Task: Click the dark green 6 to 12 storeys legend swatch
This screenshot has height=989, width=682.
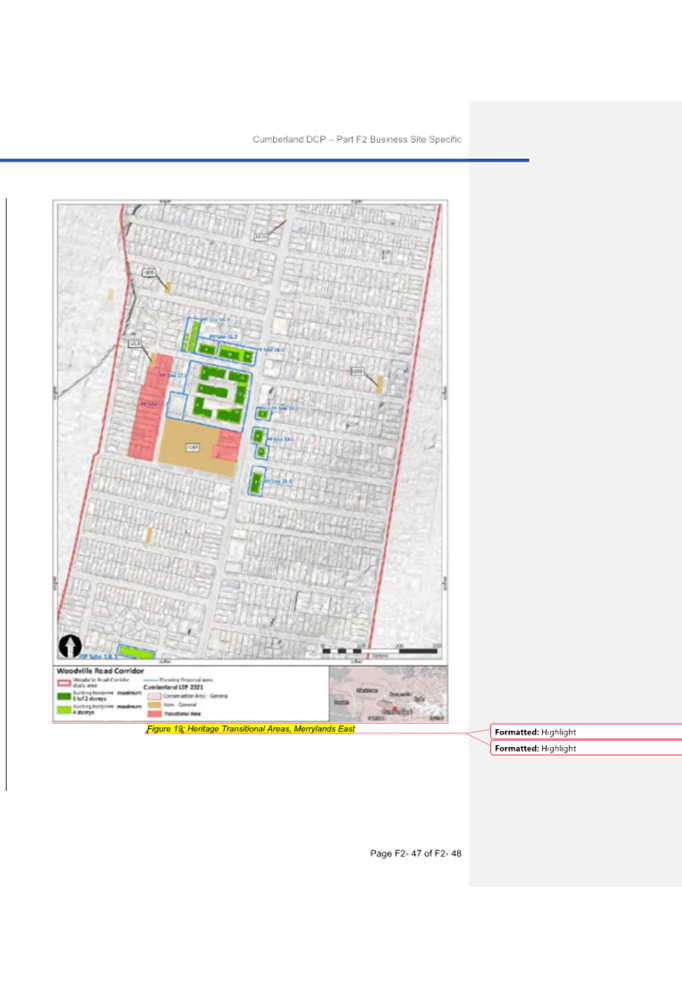Action: coord(64,696)
